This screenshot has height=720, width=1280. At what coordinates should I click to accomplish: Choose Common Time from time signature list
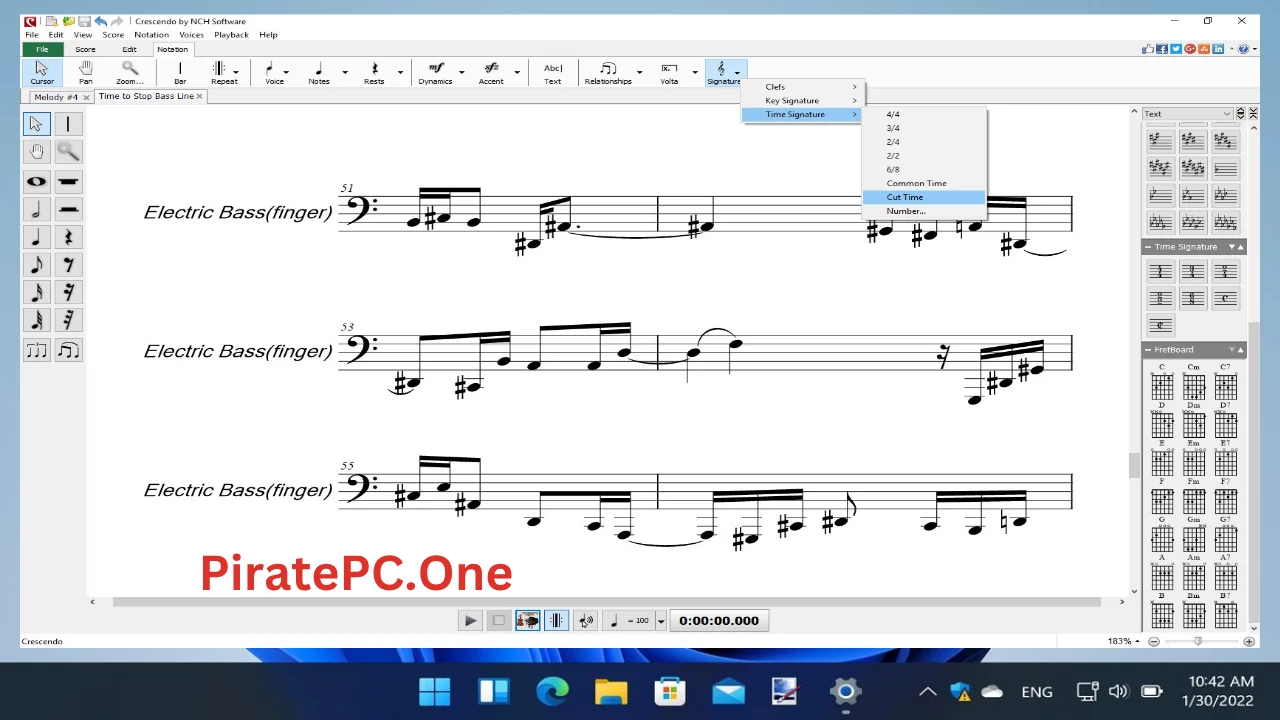click(924, 183)
